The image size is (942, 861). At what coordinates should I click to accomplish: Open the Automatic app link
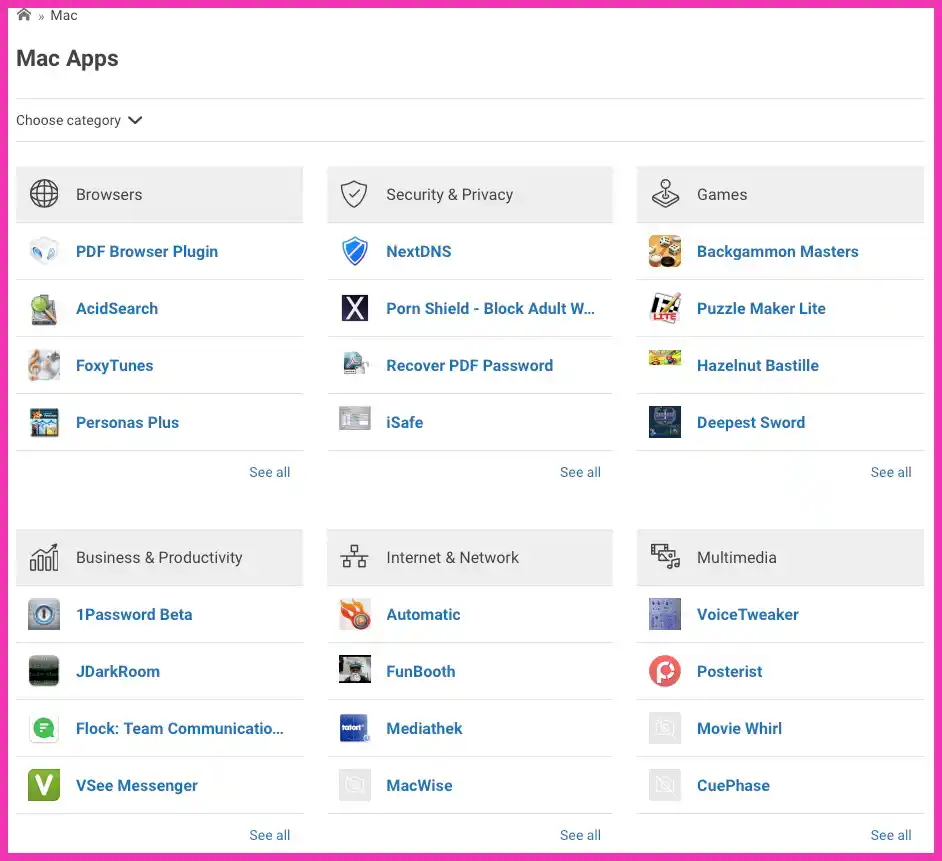click(424, 614)
